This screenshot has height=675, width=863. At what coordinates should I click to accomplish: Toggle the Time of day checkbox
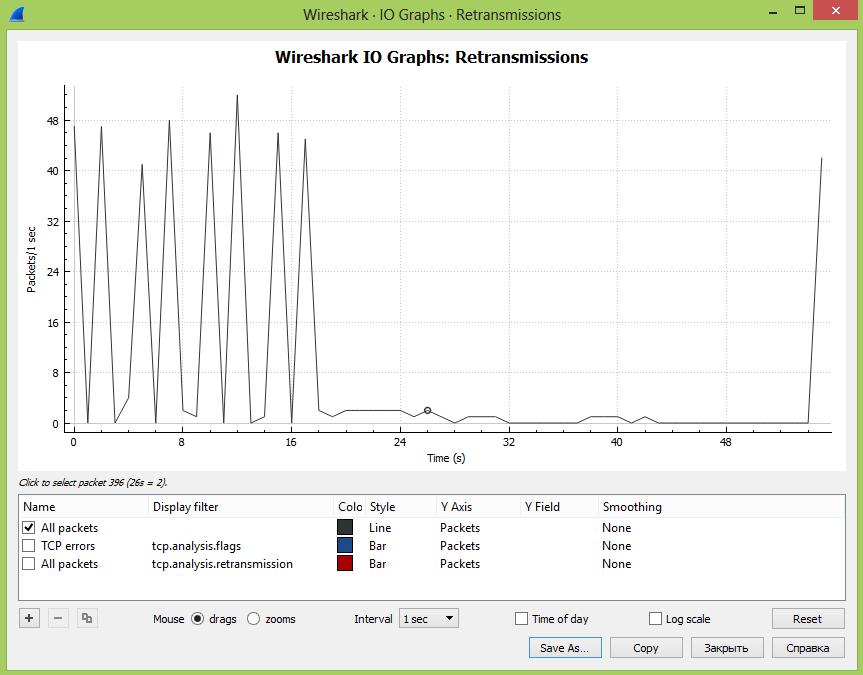pyautogui.click(x=521, y=619)
